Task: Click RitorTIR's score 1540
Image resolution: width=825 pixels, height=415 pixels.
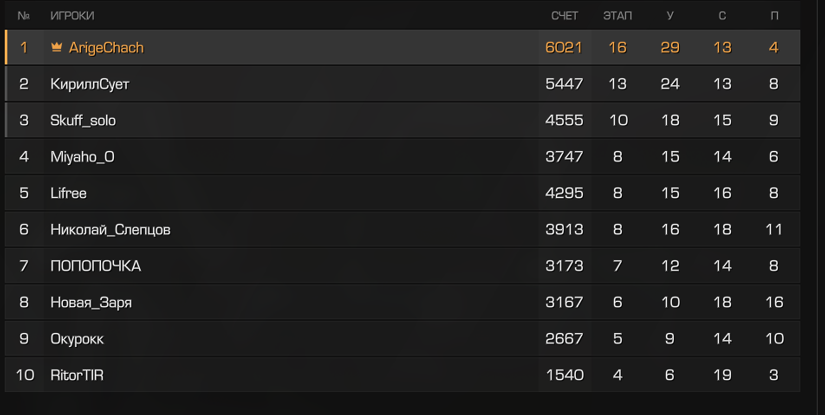Action: [565, 374]
